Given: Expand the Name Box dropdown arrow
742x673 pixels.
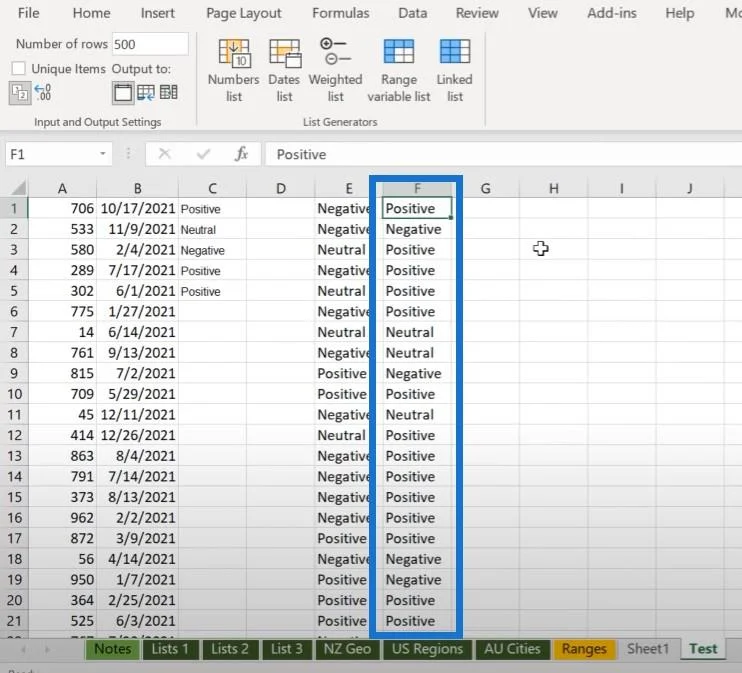Looking at the screenshot, I should (x=102, y=154).
